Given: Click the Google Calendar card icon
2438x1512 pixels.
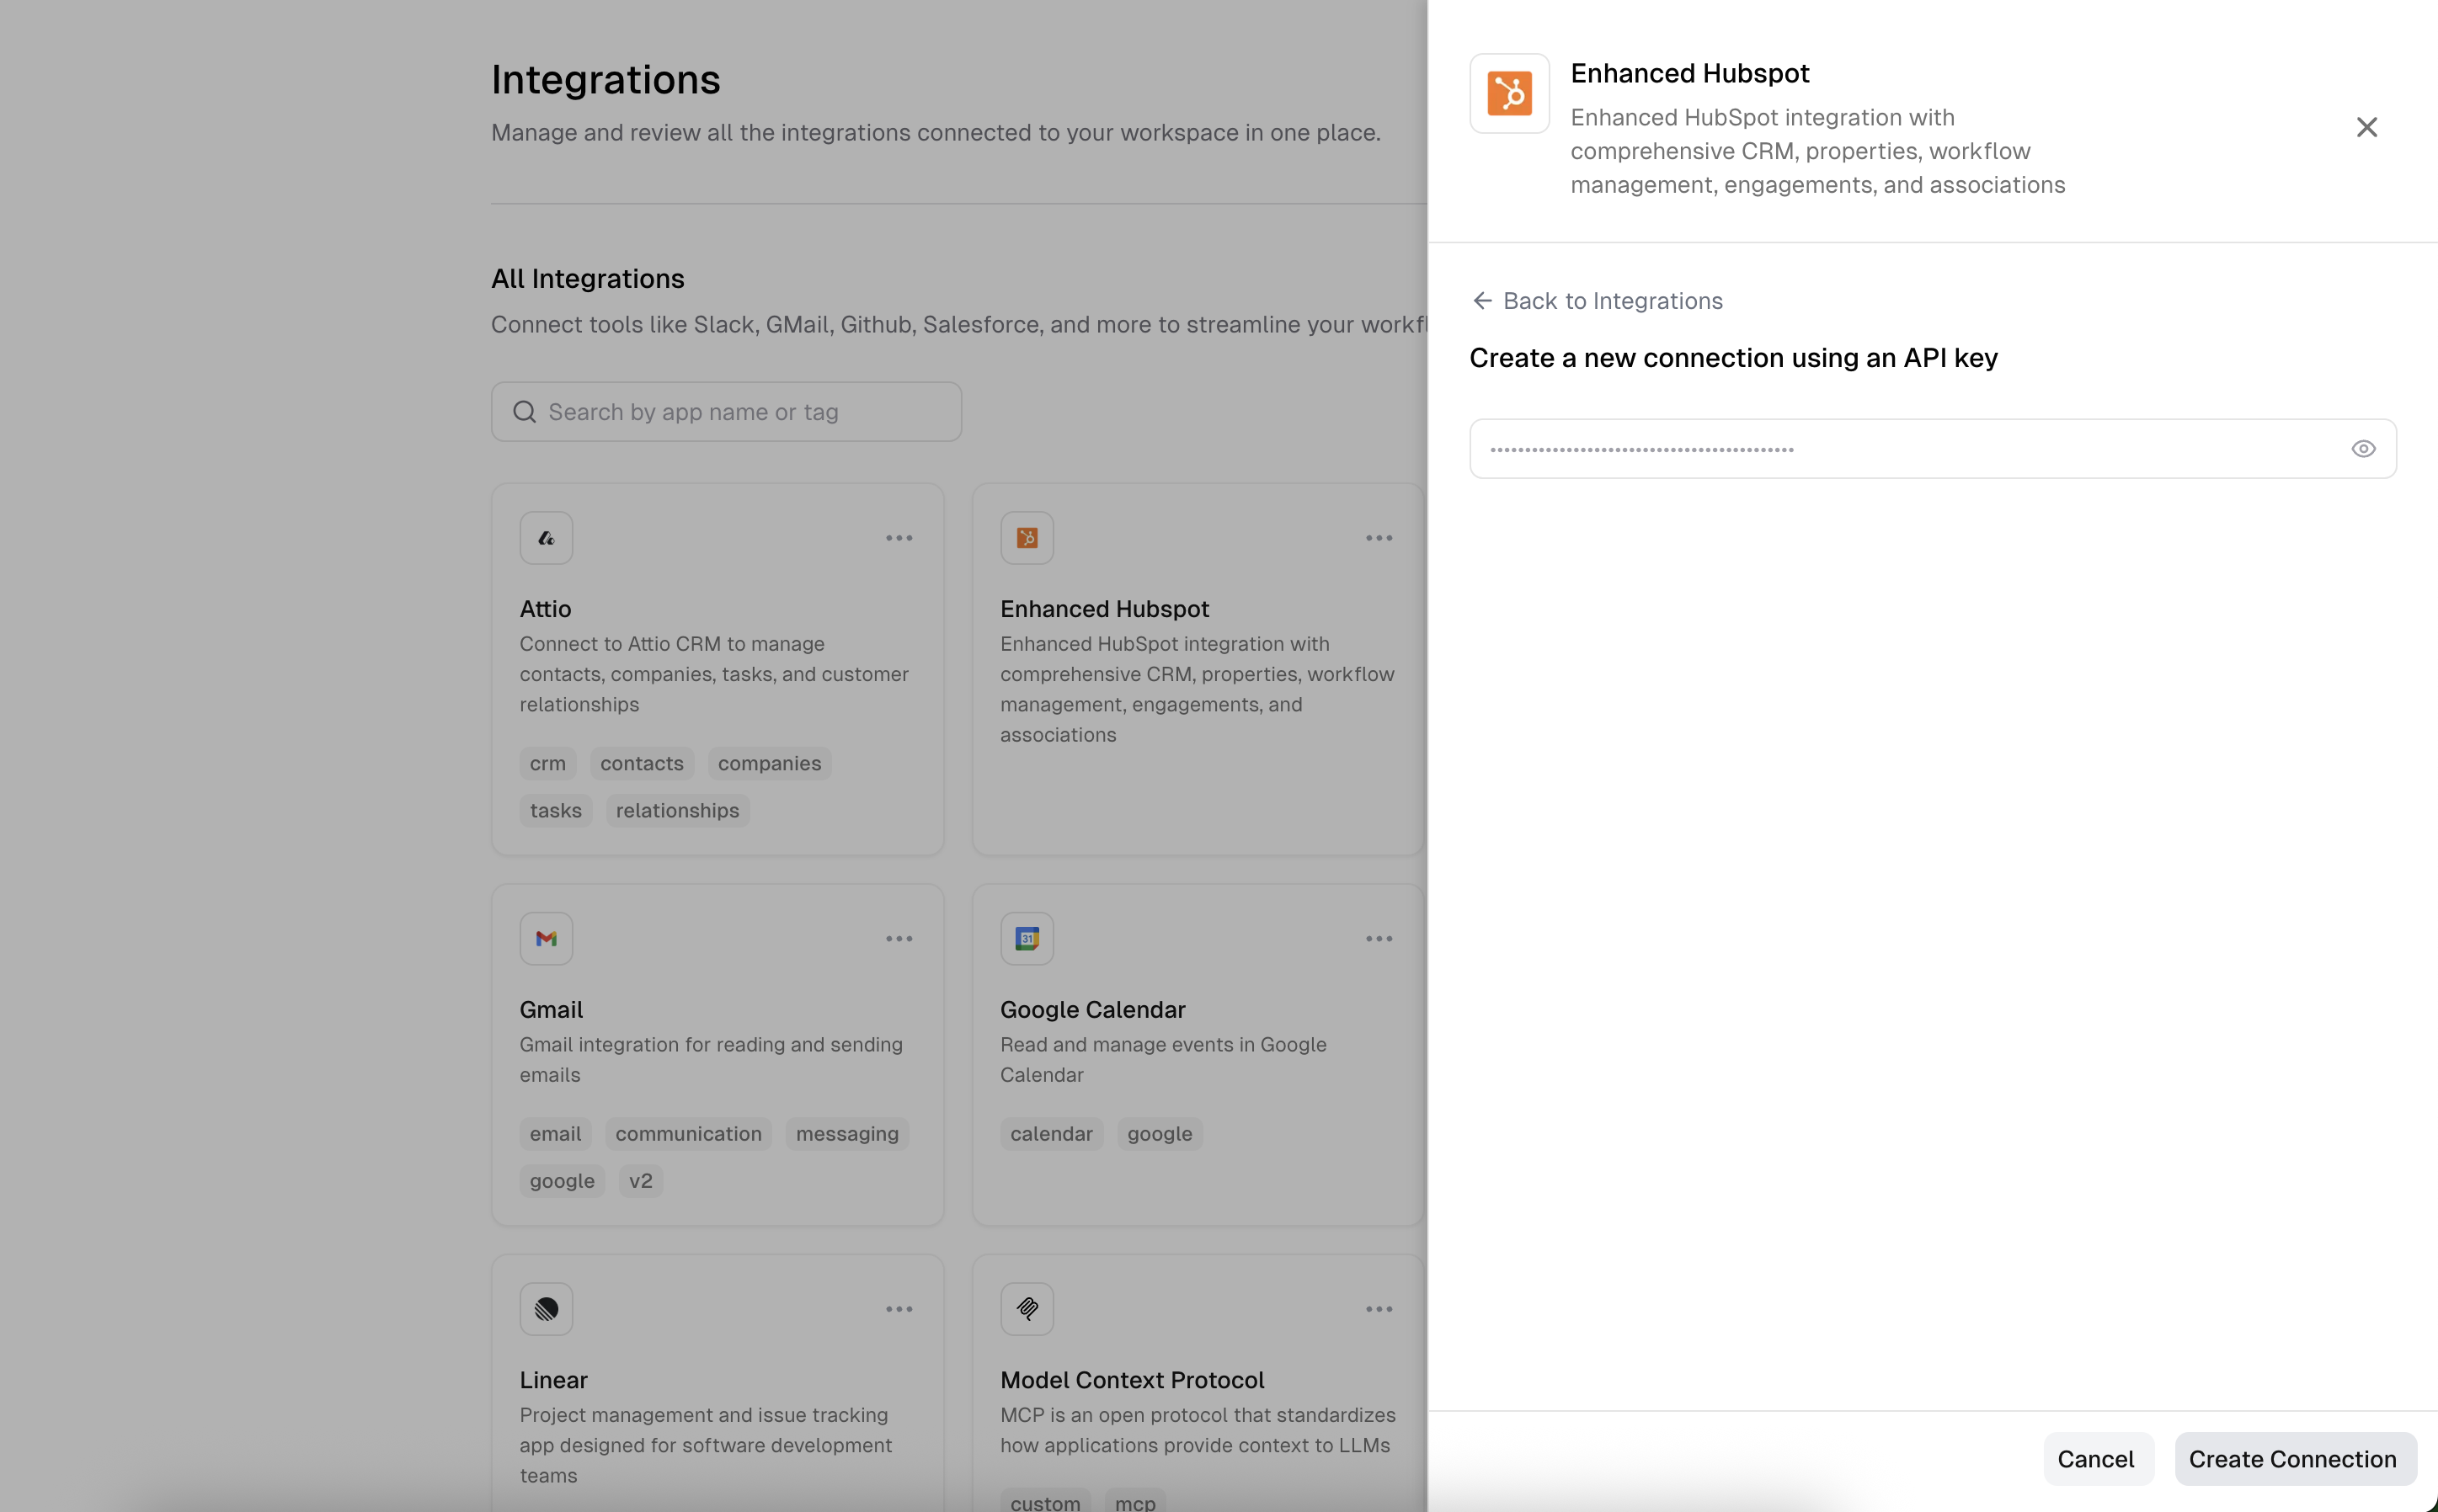Looking at the screenshot, I should [x=1026, y=938].
